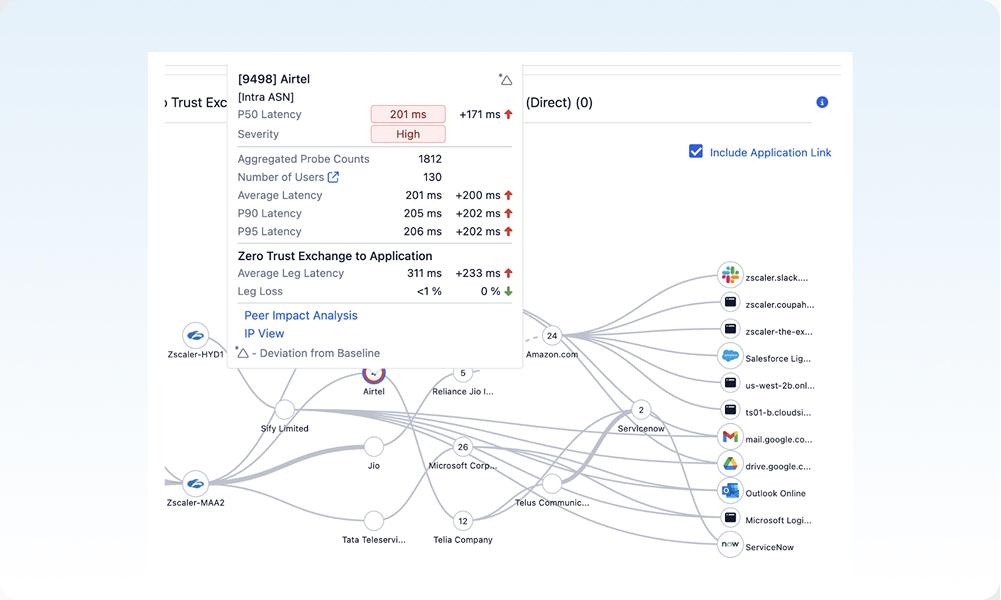Click the Zscaler-HYD1 node icon
Image resolution: width=1001 pixels, height=600 pixels.
click(x=195, y=335)
